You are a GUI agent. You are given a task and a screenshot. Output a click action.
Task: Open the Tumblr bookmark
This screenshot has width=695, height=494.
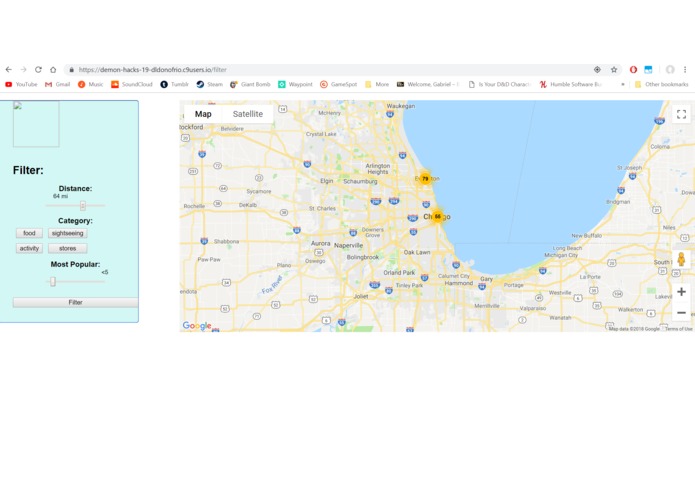[x=175, y=84]
